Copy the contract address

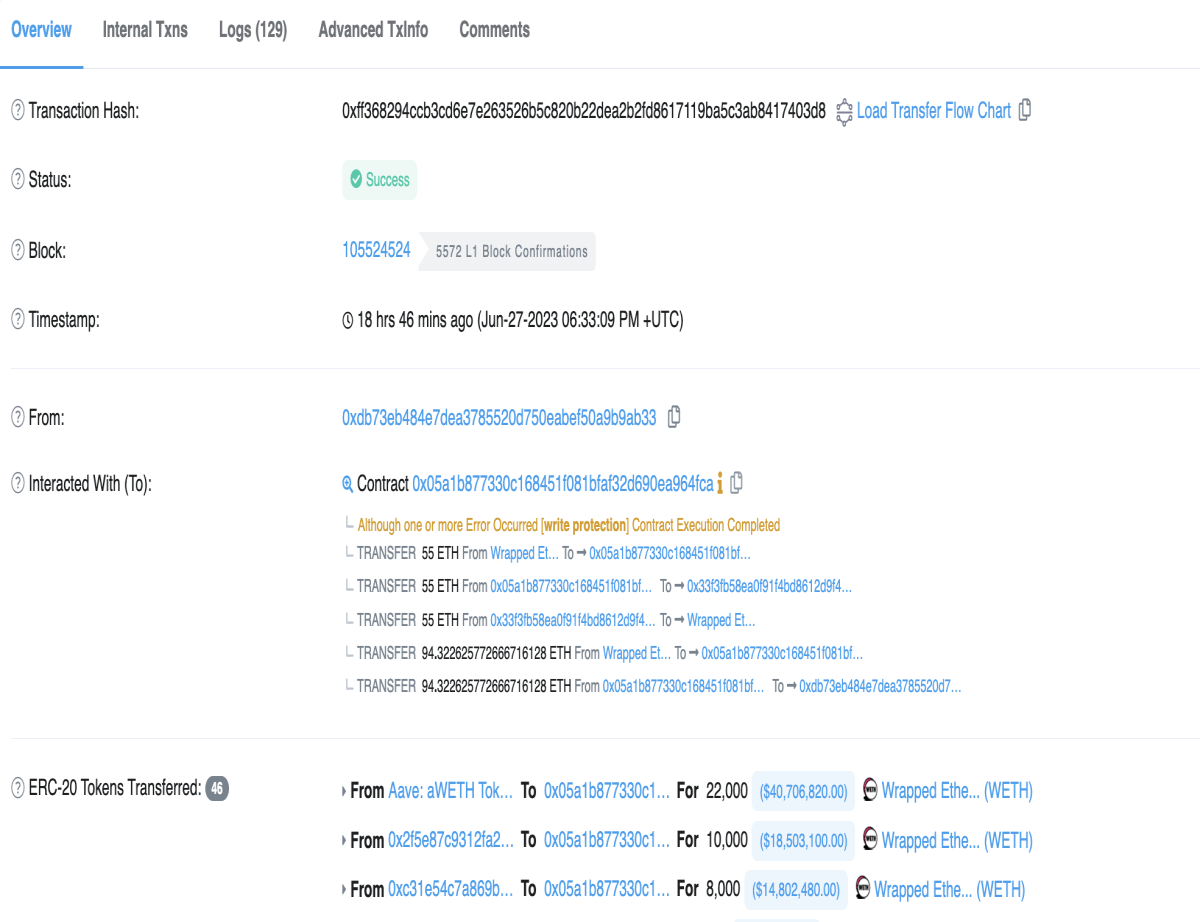coord(737,483)
